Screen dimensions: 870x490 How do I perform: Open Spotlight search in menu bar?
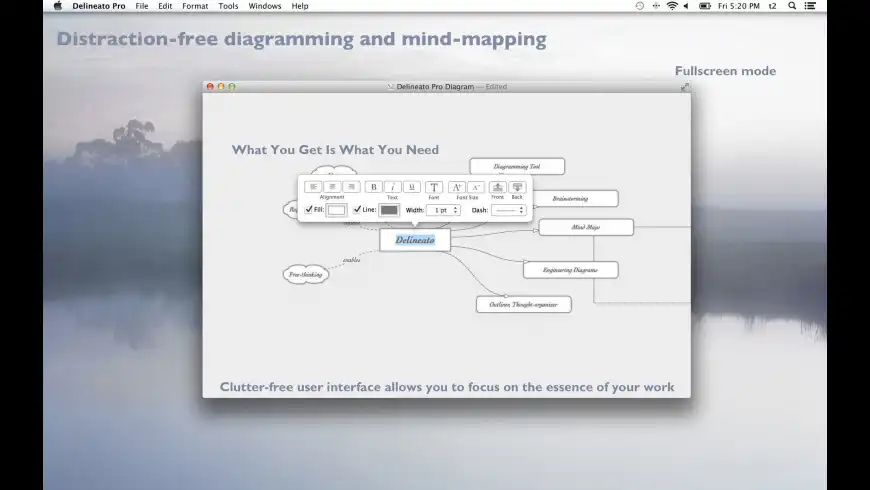click(792, 6)
